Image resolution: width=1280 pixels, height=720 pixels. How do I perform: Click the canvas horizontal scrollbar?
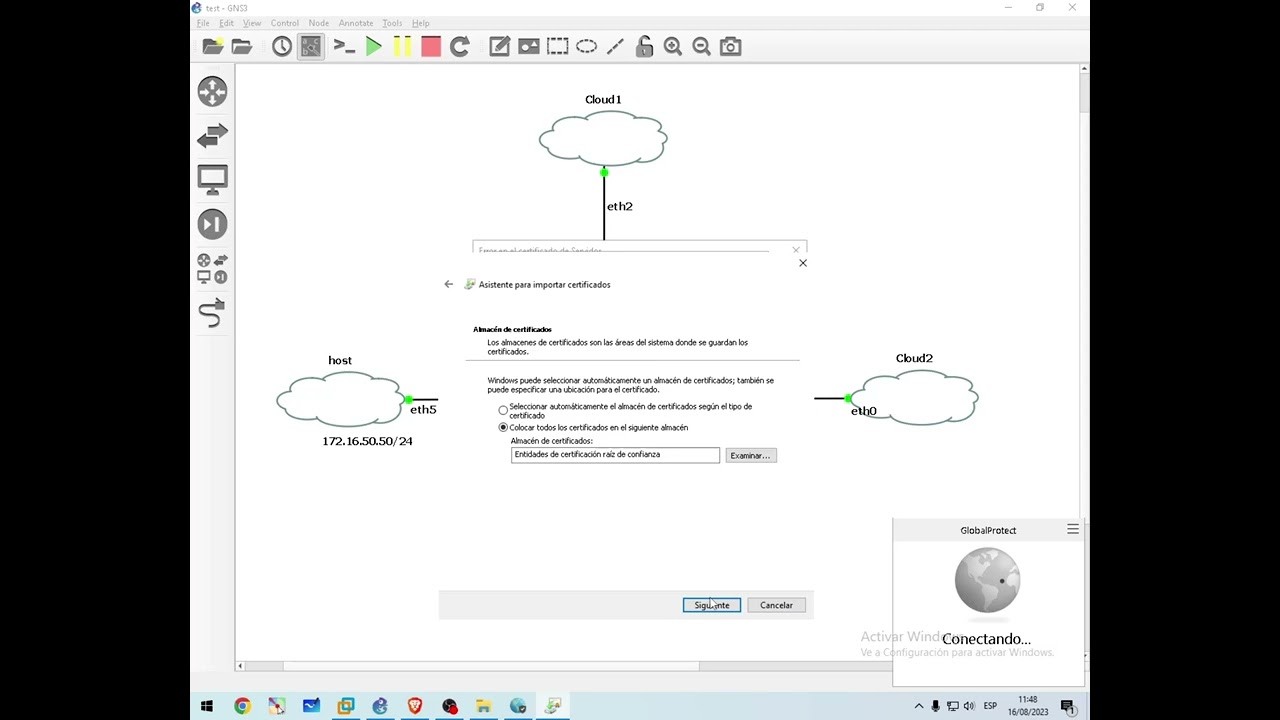[x=491, y=666]
